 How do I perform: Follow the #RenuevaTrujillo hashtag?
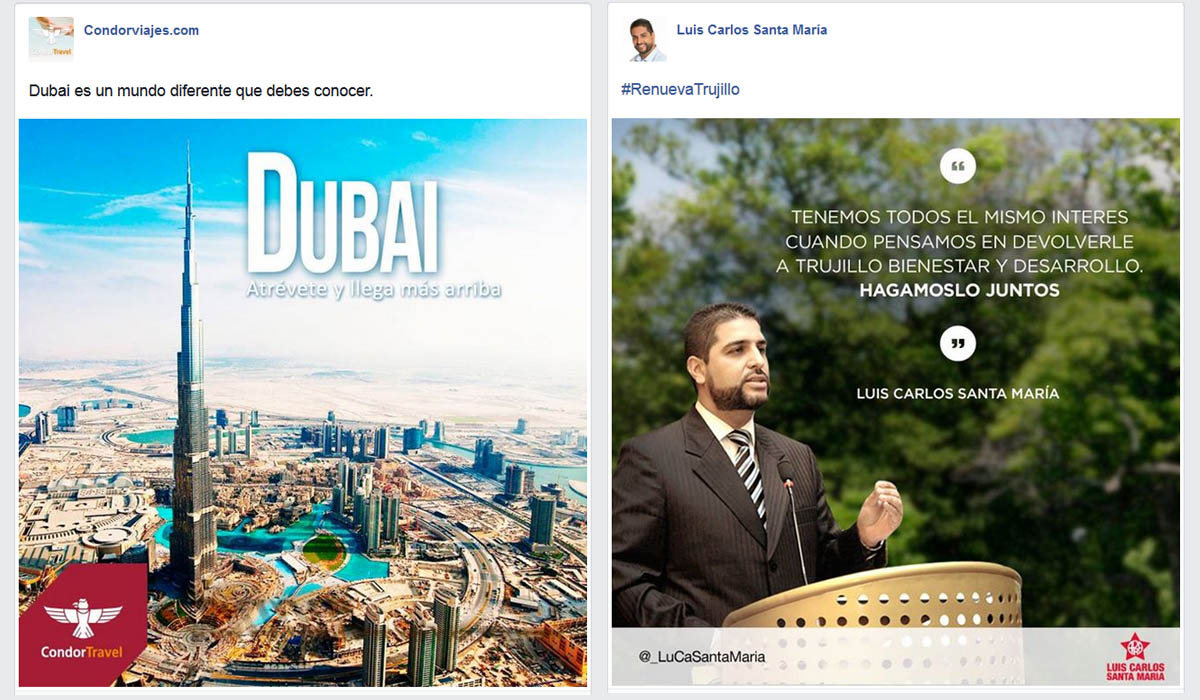click(x=680, y=89)
